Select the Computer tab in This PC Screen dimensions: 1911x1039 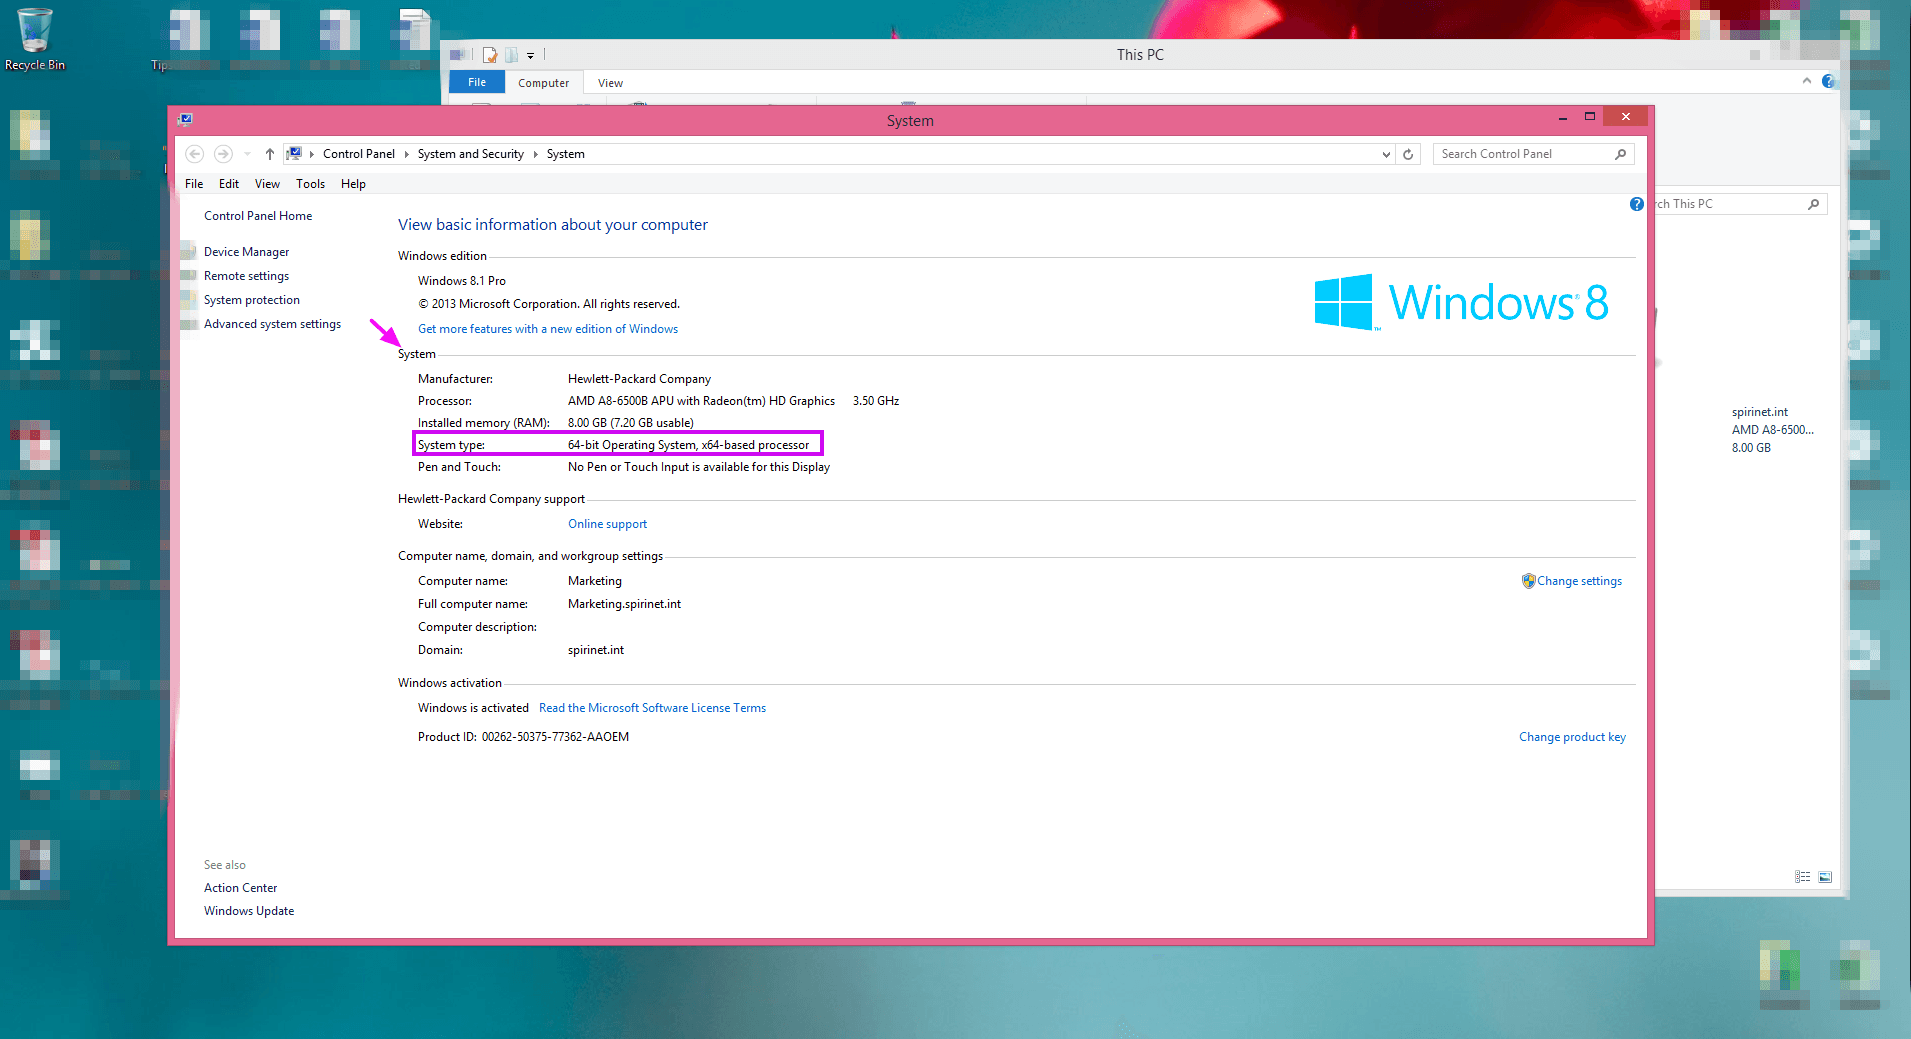(x=543, y=83)
